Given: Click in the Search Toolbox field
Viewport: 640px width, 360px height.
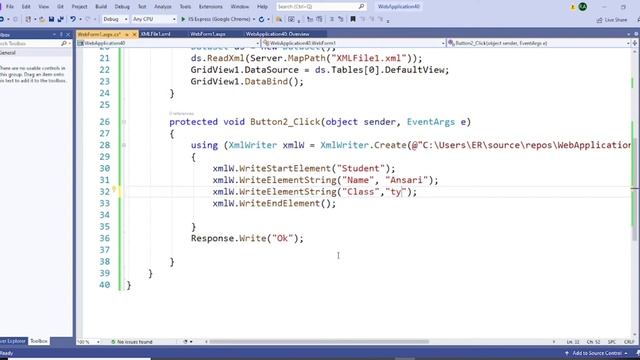Looking at the screenshot, I should 30,43.
